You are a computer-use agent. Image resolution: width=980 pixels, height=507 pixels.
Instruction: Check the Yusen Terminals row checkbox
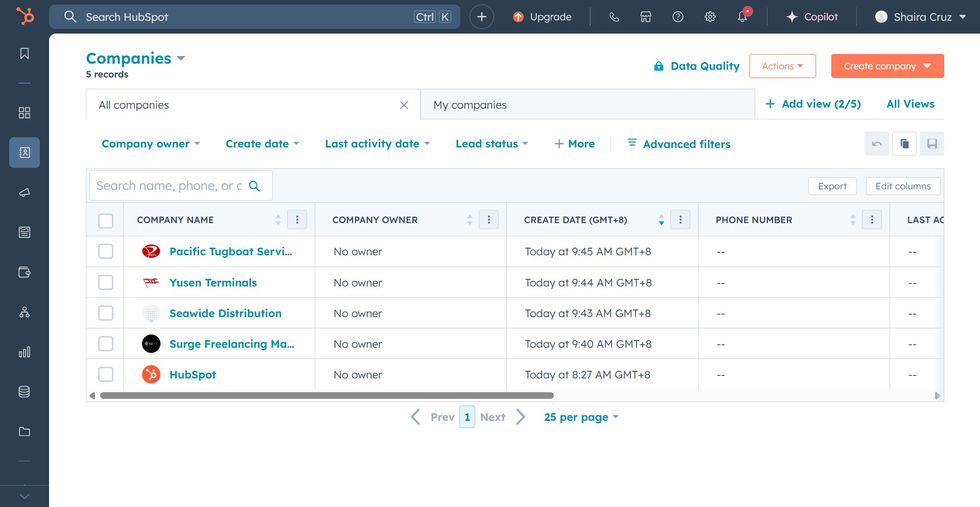pyautogui.click(x=106, y=282)
